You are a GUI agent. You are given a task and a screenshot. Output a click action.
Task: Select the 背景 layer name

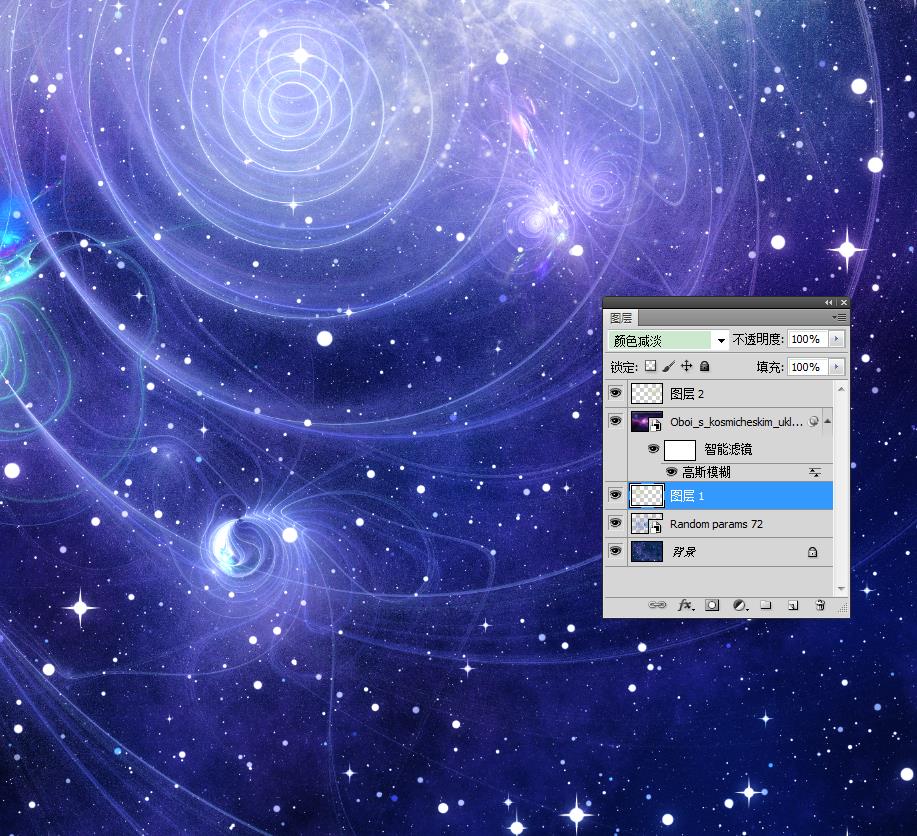[684, 552]
